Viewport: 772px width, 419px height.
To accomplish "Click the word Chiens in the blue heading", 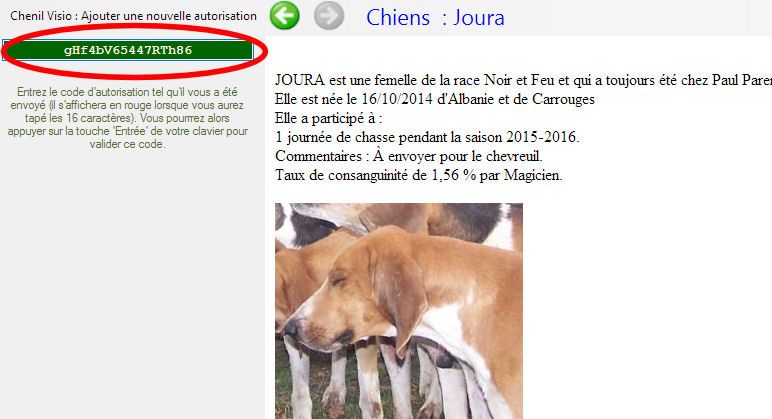I will pos(398,18).
